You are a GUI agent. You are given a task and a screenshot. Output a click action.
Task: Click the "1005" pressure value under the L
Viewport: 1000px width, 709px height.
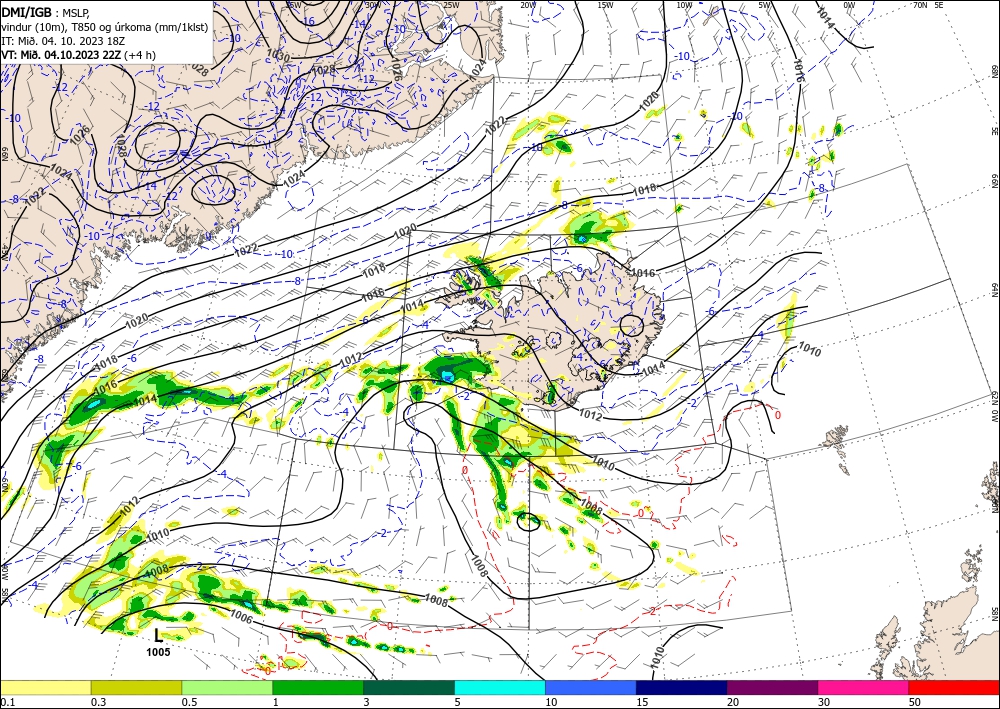158,652
